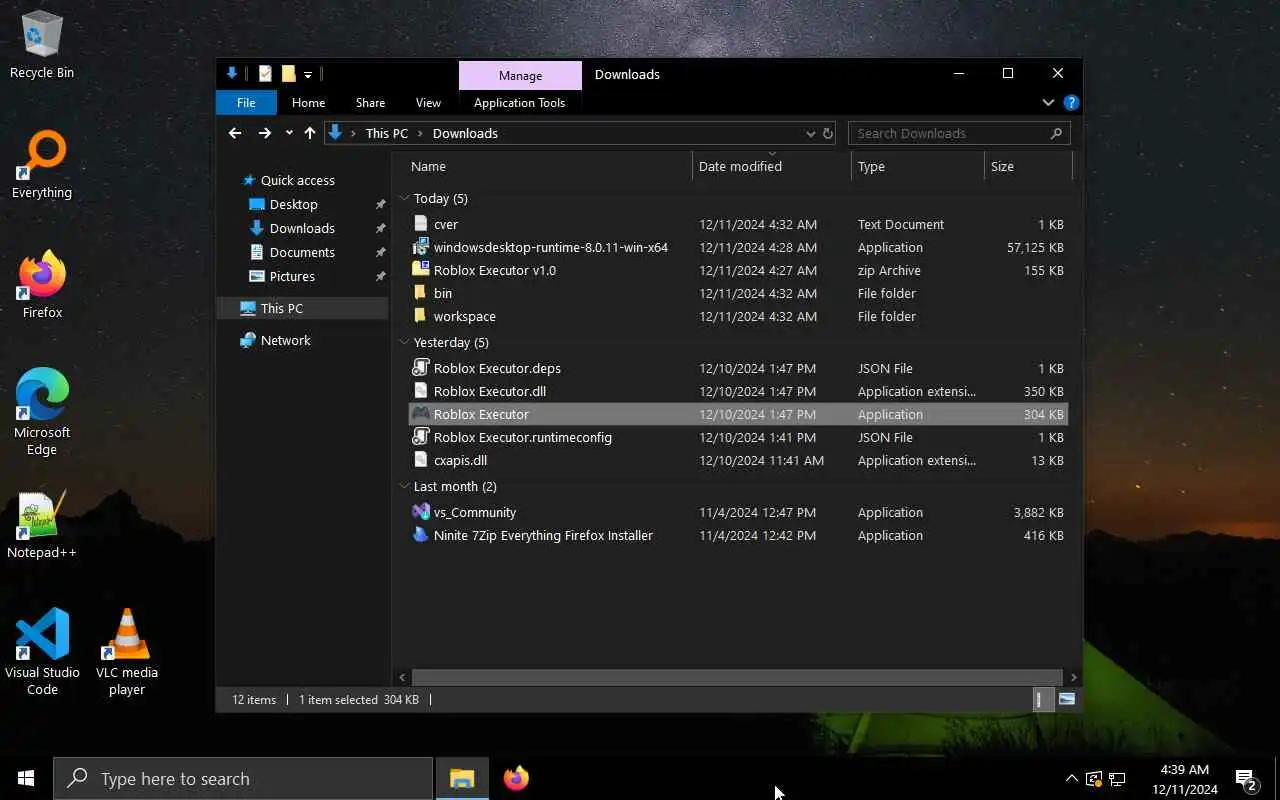Click the horizontal scrollbar in file list

point(737,677)
